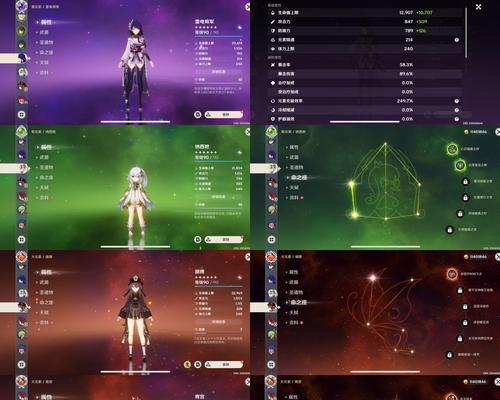The height and width of the screenshot is (400, 500).
Task: Open the Weapons menu on the Nahida attribute screen
Action: [x=44, y=157]
